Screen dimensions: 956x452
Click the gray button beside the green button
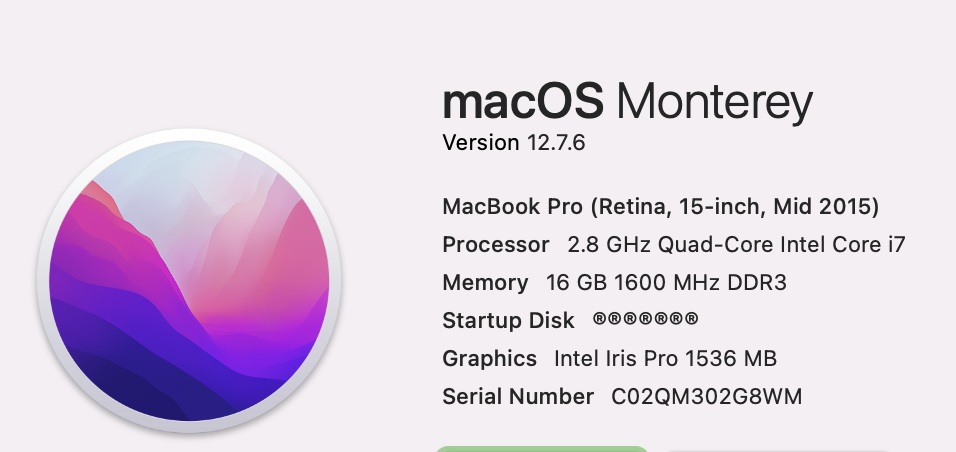tap(774, 450)
